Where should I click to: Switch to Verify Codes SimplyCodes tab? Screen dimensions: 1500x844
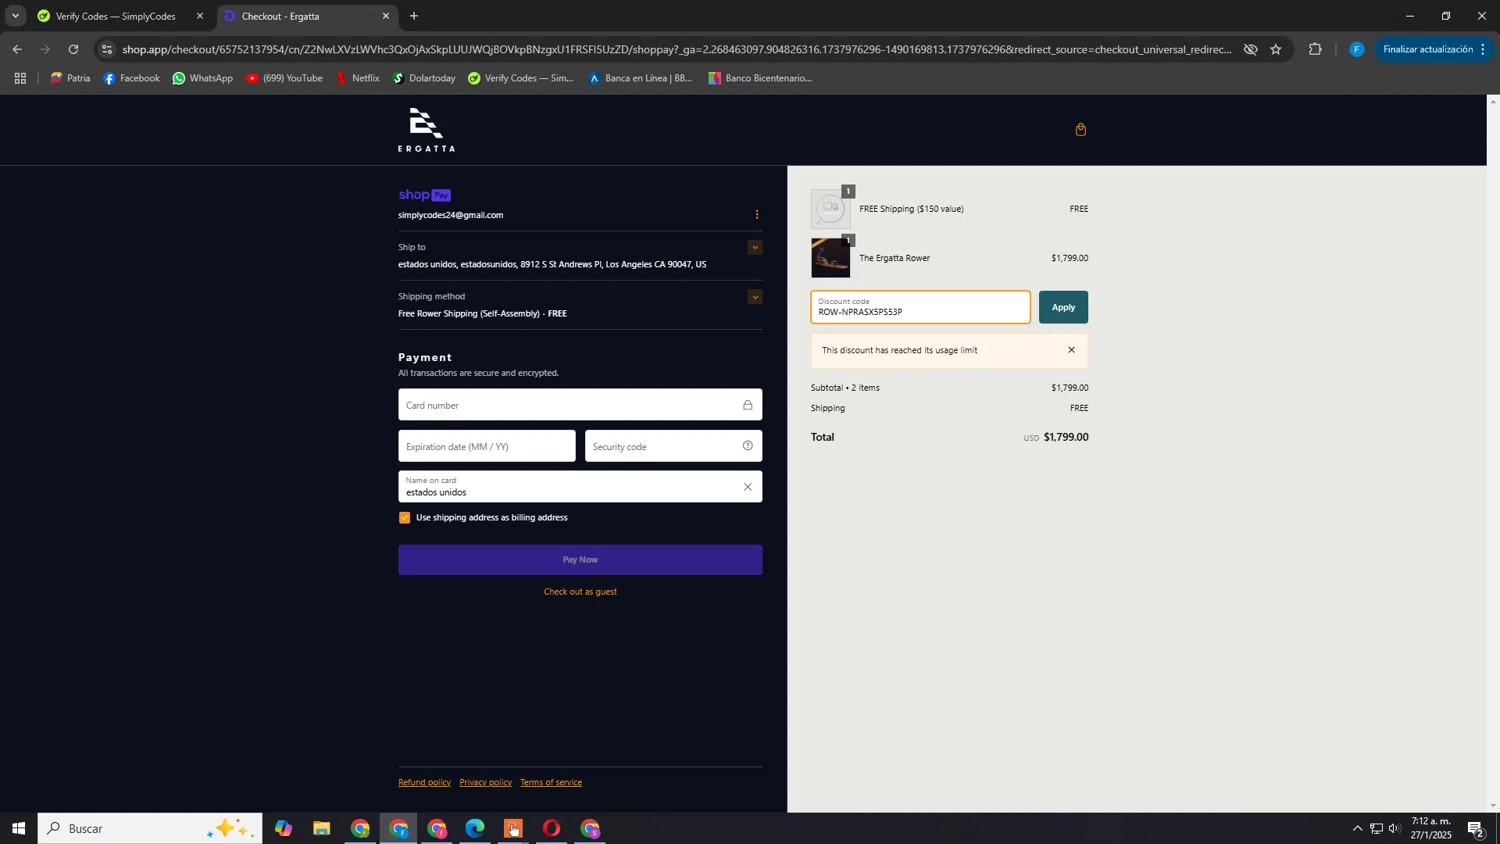[x=115, y=16]
